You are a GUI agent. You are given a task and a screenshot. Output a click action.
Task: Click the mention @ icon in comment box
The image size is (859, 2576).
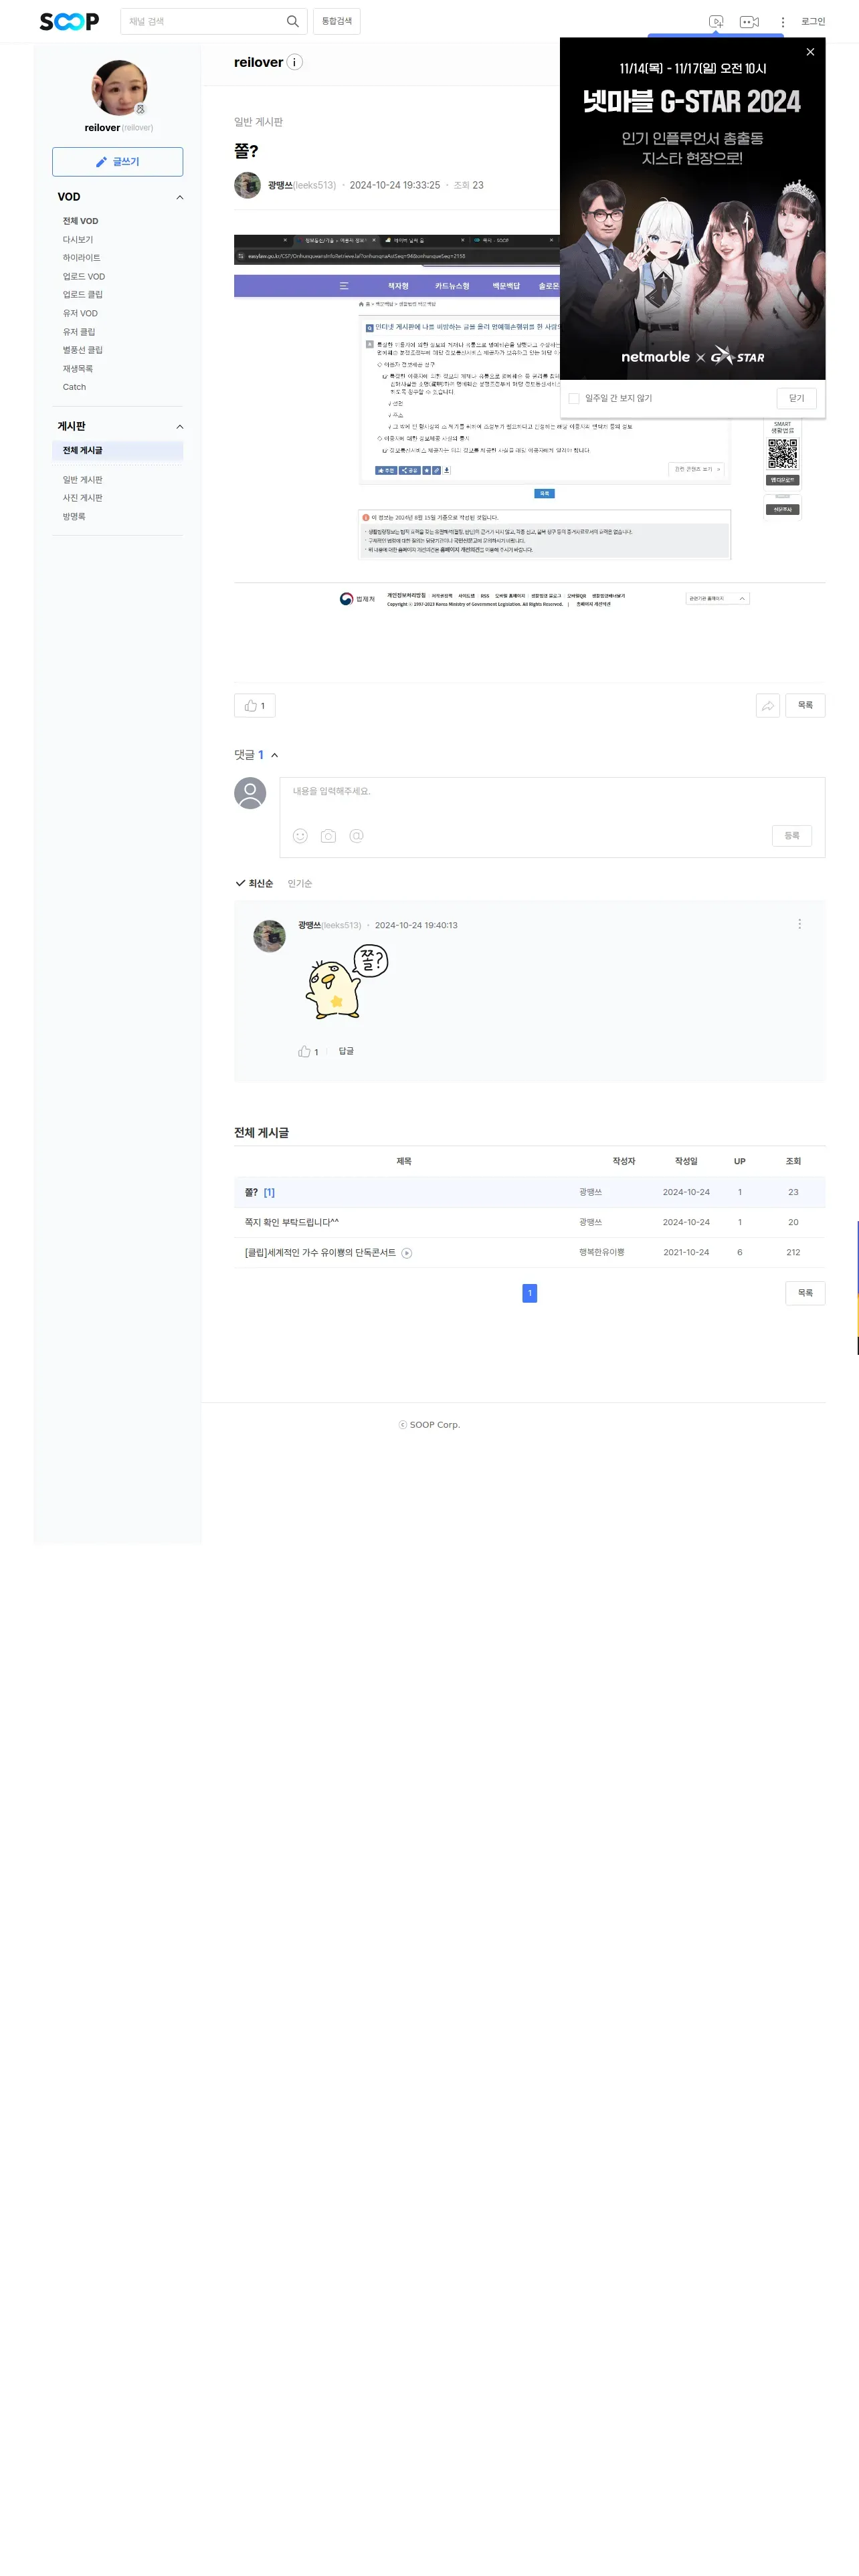(x=356, y=836)
